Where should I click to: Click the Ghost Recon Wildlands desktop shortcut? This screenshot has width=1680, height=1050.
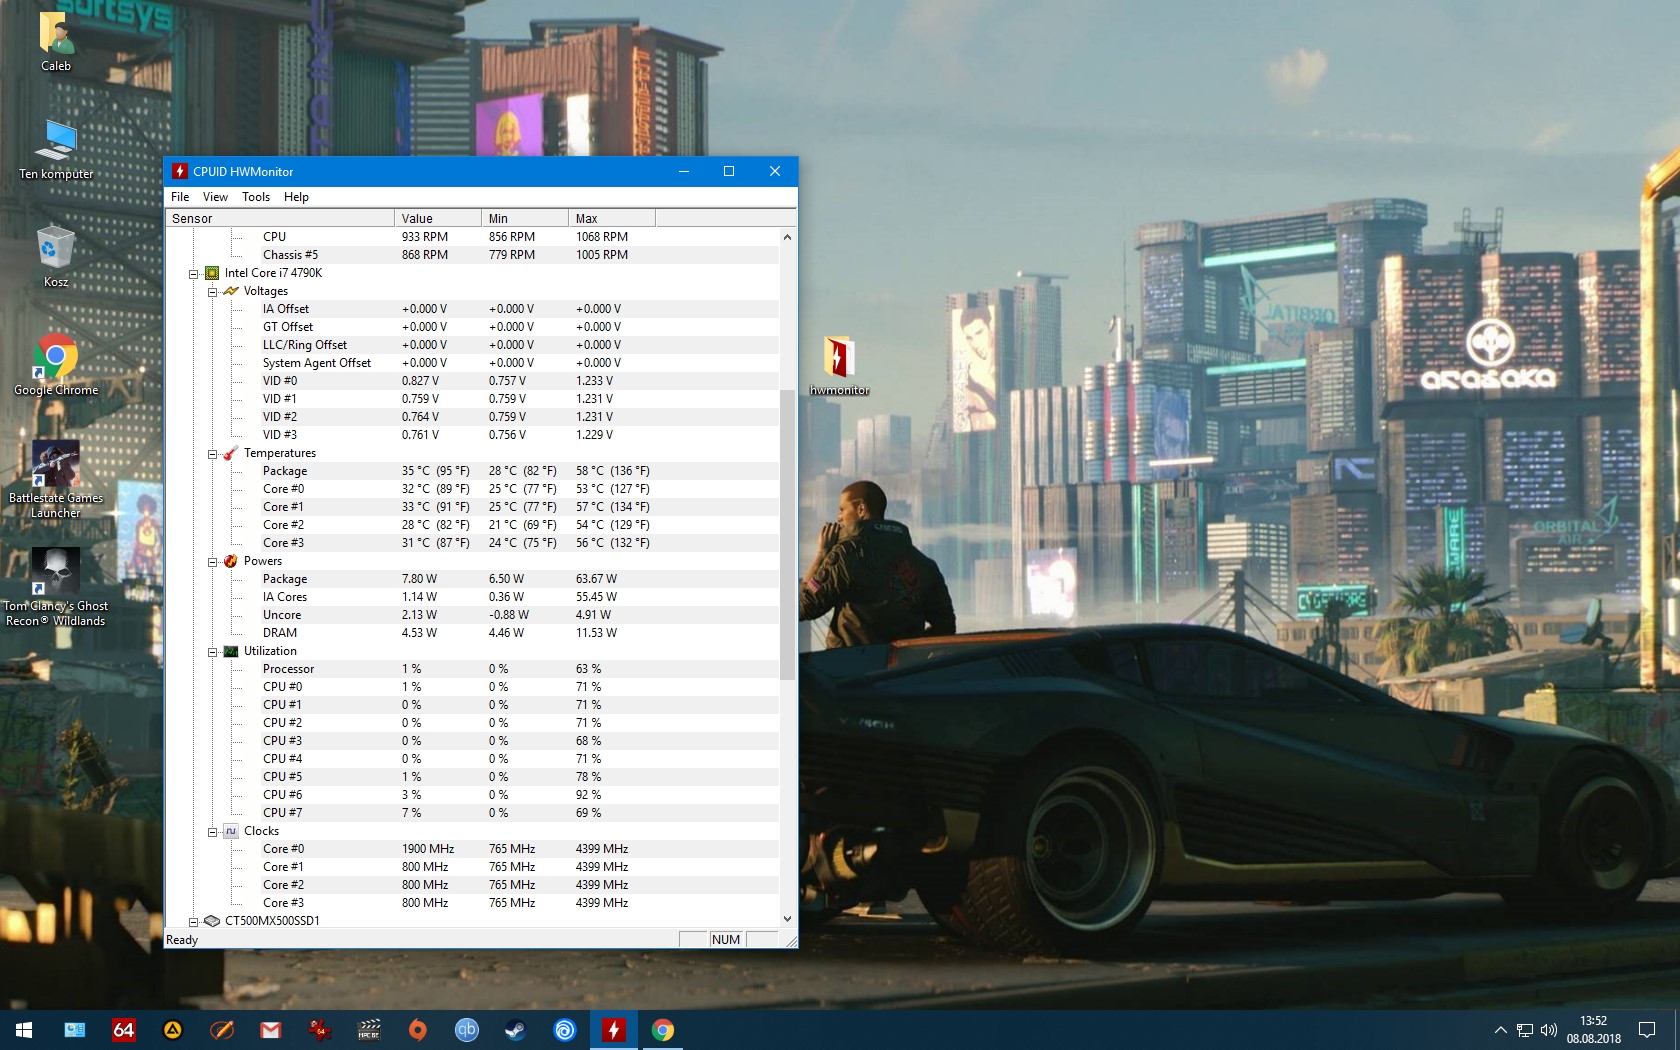click(56, 588)
